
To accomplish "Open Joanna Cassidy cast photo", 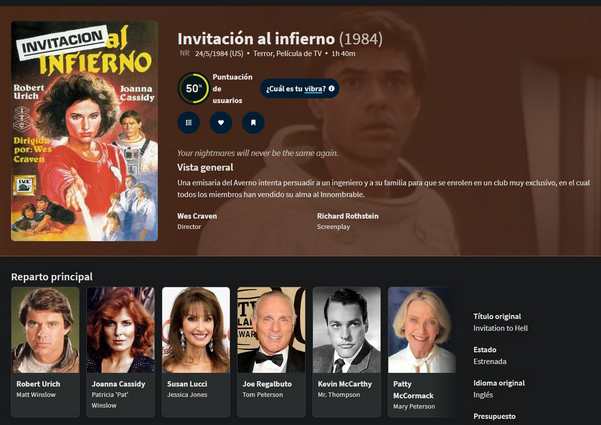I will [121, 330].
